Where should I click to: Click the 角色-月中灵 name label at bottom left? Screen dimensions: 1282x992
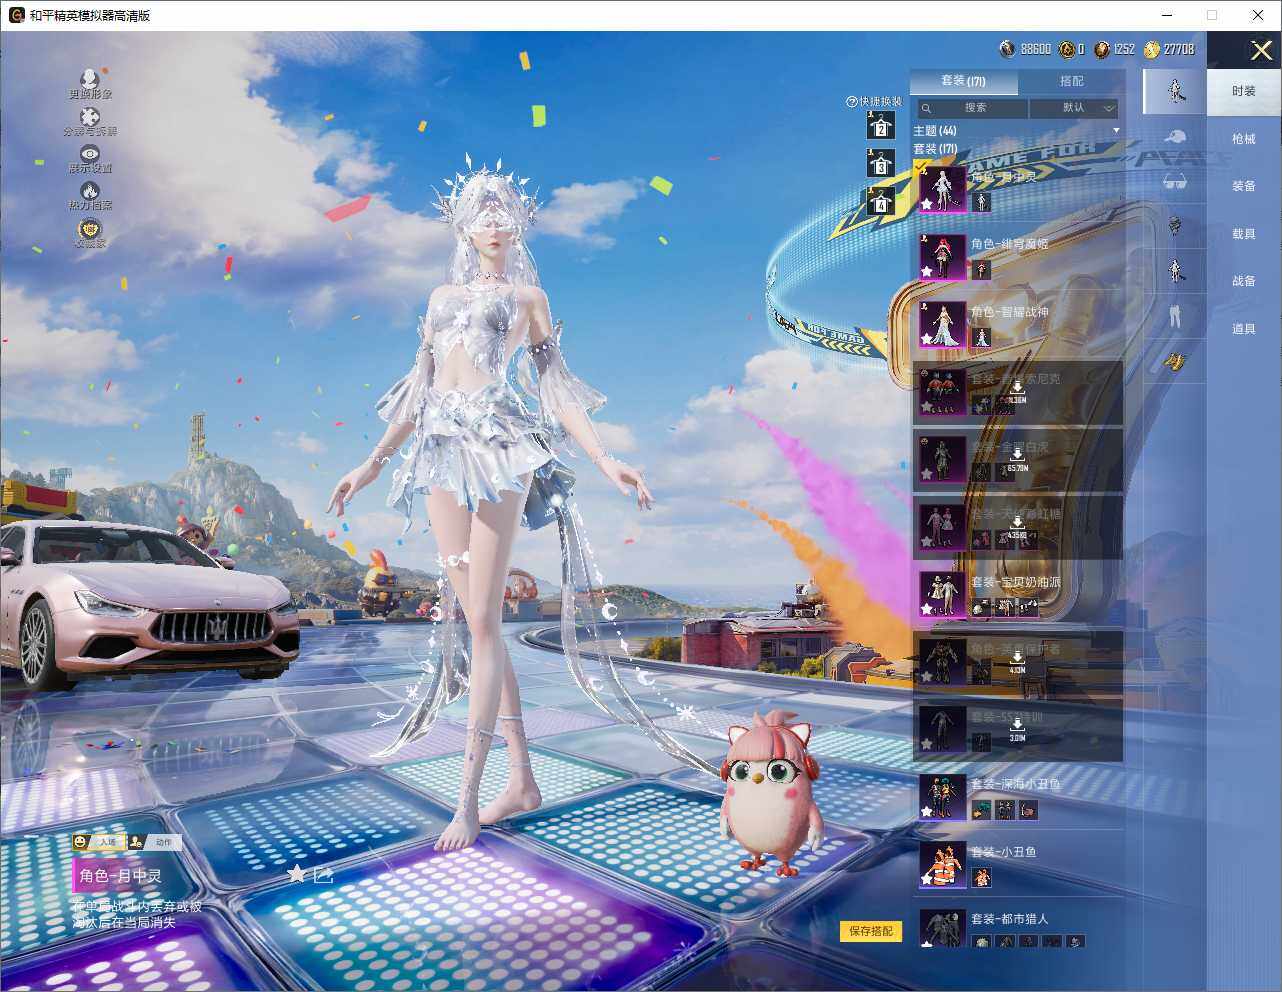pos(120,876)
